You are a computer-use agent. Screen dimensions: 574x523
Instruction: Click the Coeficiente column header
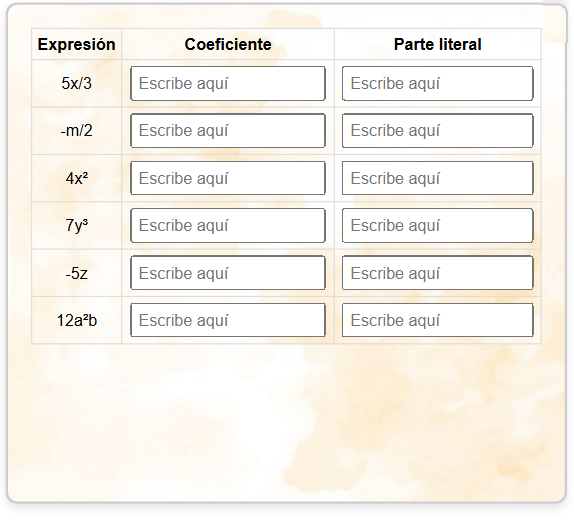(228, 44)
